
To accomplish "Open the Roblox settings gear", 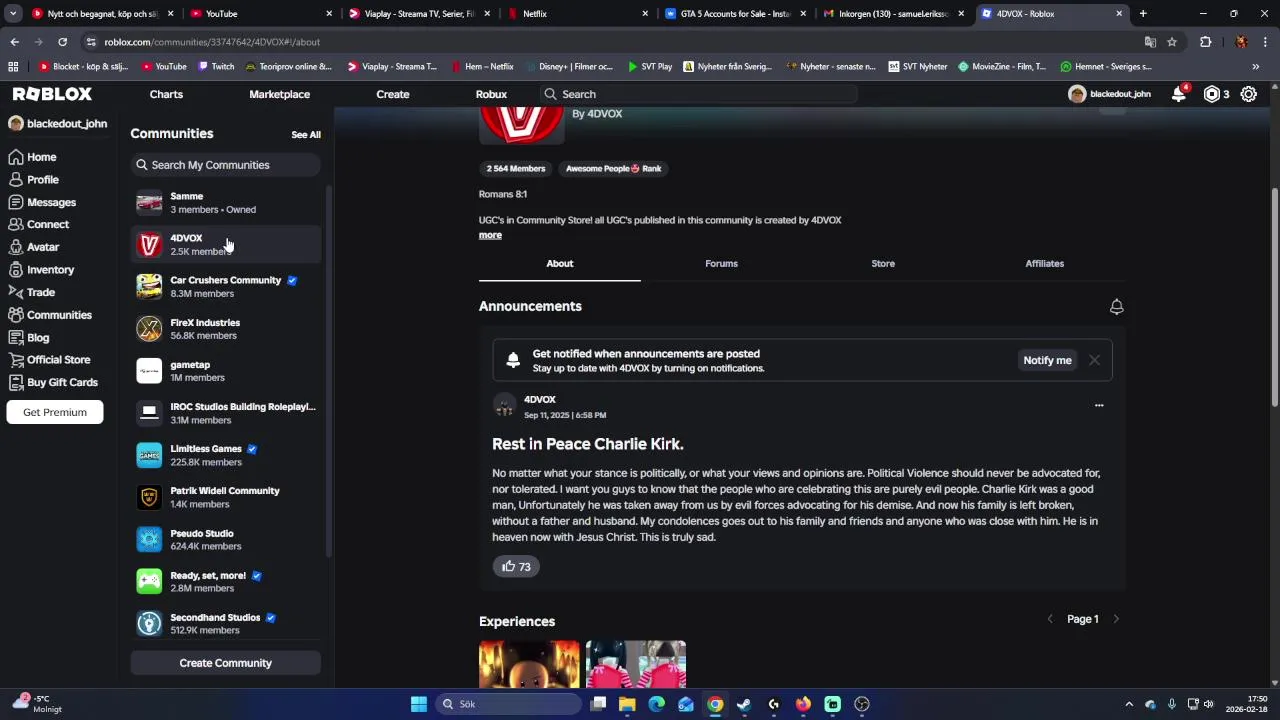I will [1249, 94].
